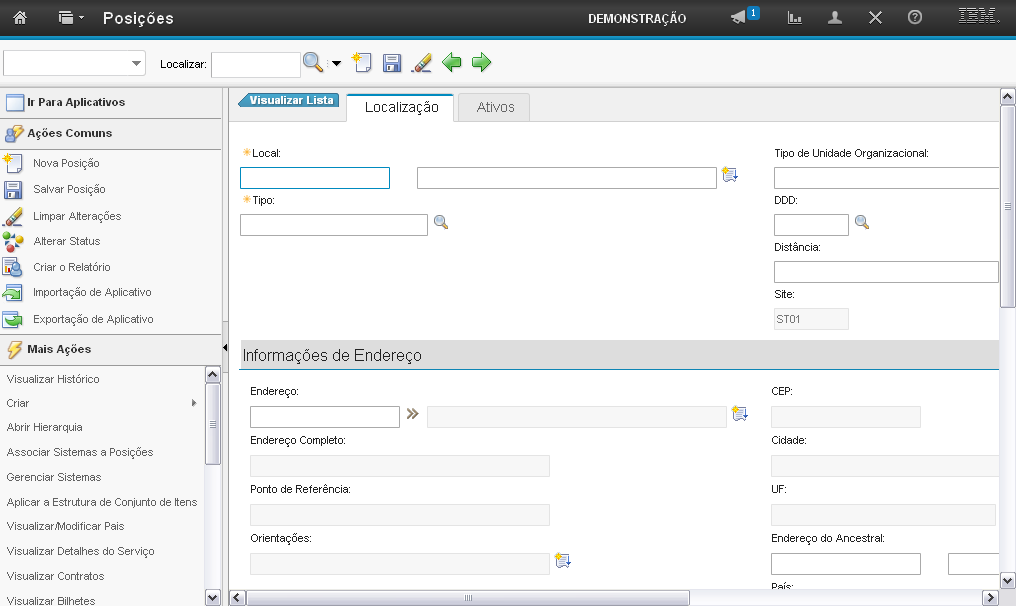Go to next record green arrow

tap(482, 63)
